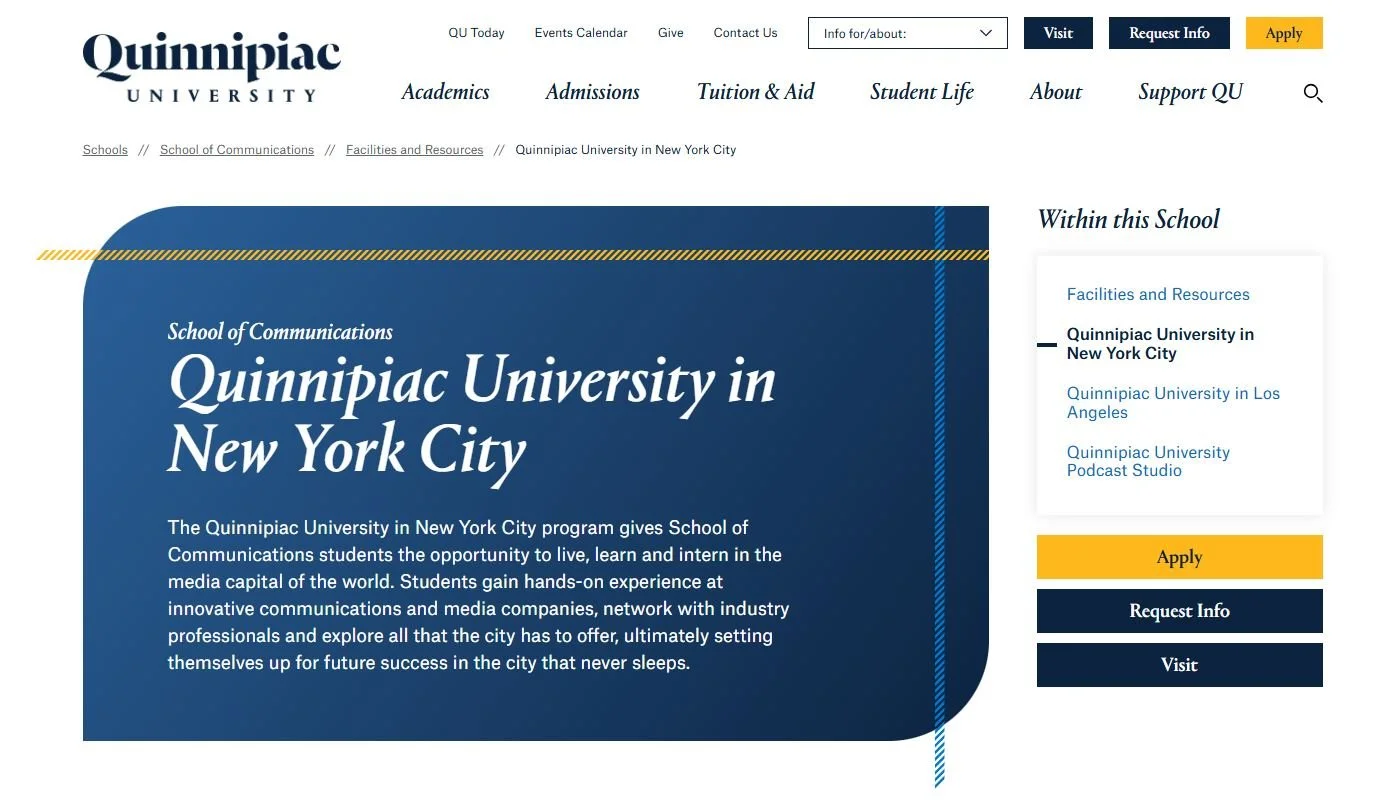The image size is (1391, 800).
Task: Open the Events Calendar link
Action: coord(581,33)
